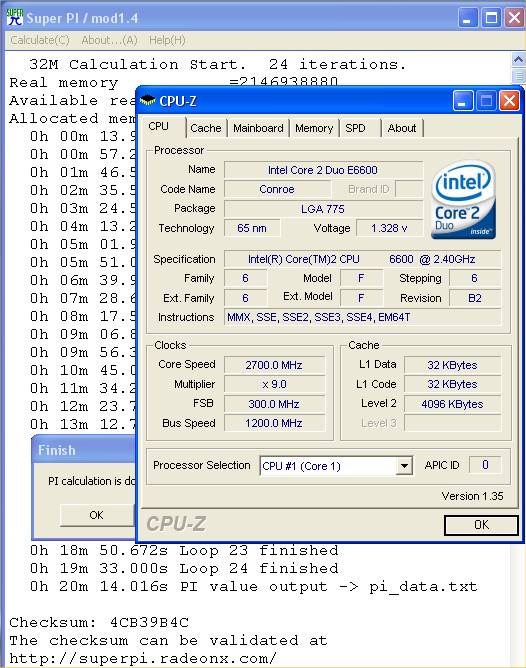The height and width of the screenshot is (668, 526).
Task: Click the Core Speed value 2700.0 MHz
Action: tap(274, 365)
